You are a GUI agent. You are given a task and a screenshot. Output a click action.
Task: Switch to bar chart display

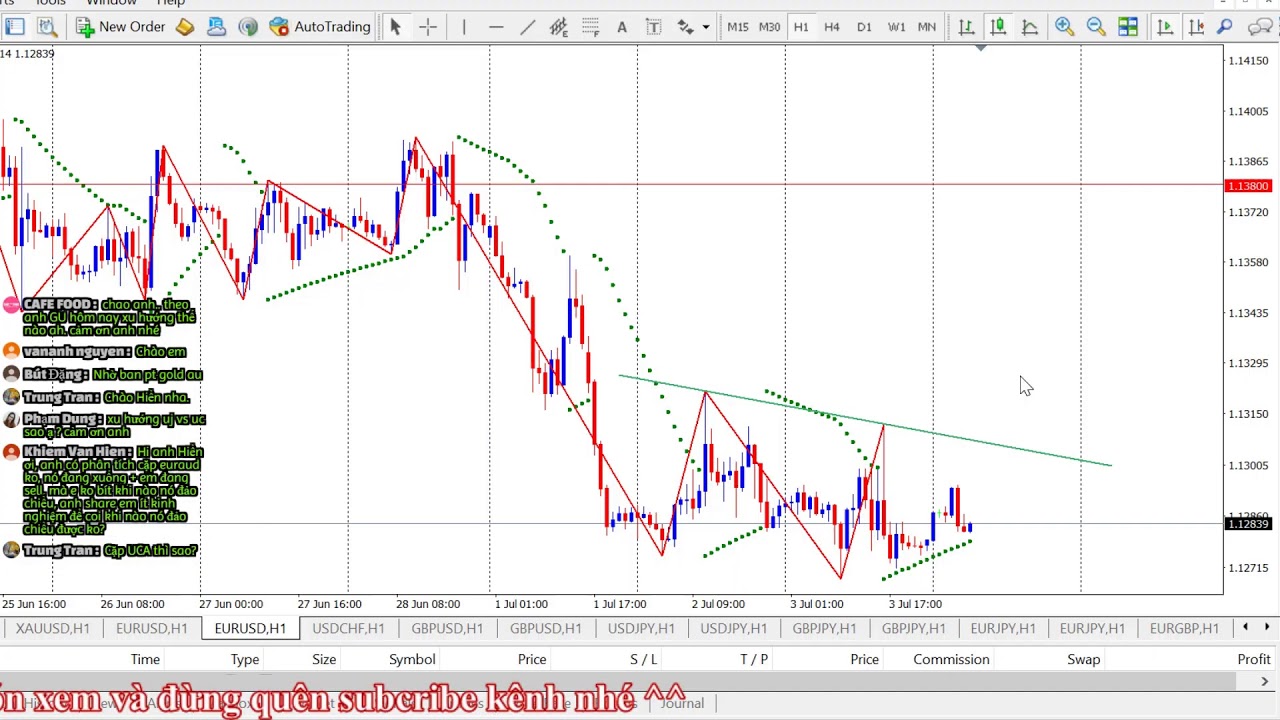(x=966, y=27)
